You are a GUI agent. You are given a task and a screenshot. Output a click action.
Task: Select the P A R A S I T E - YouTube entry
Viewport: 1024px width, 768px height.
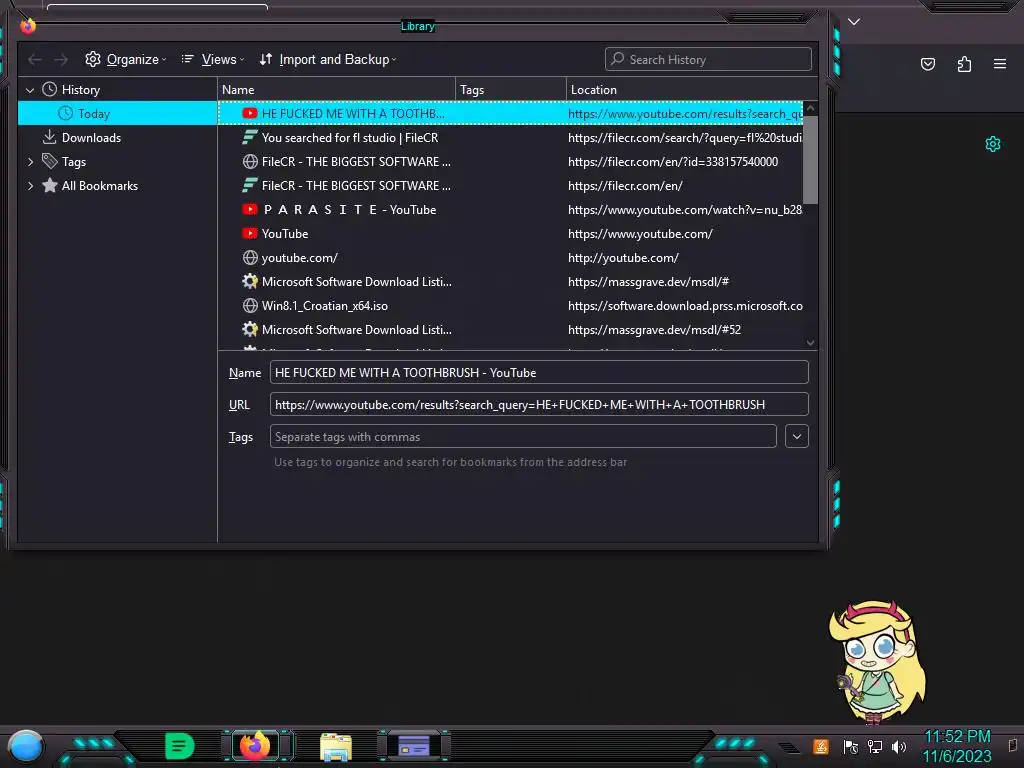tap(511, 210)
